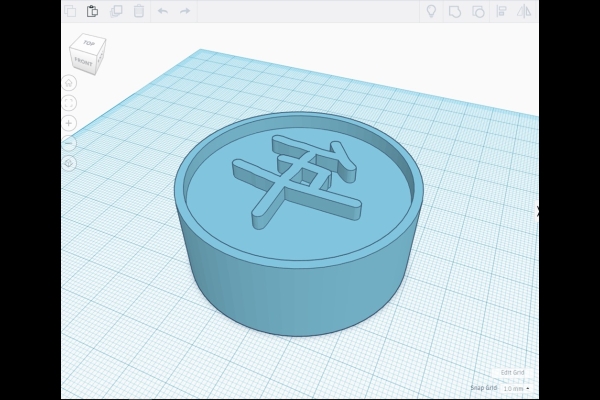Click the Group shapes icon
This screenshot has width=600, height=400.
click(x=455, y=11)
